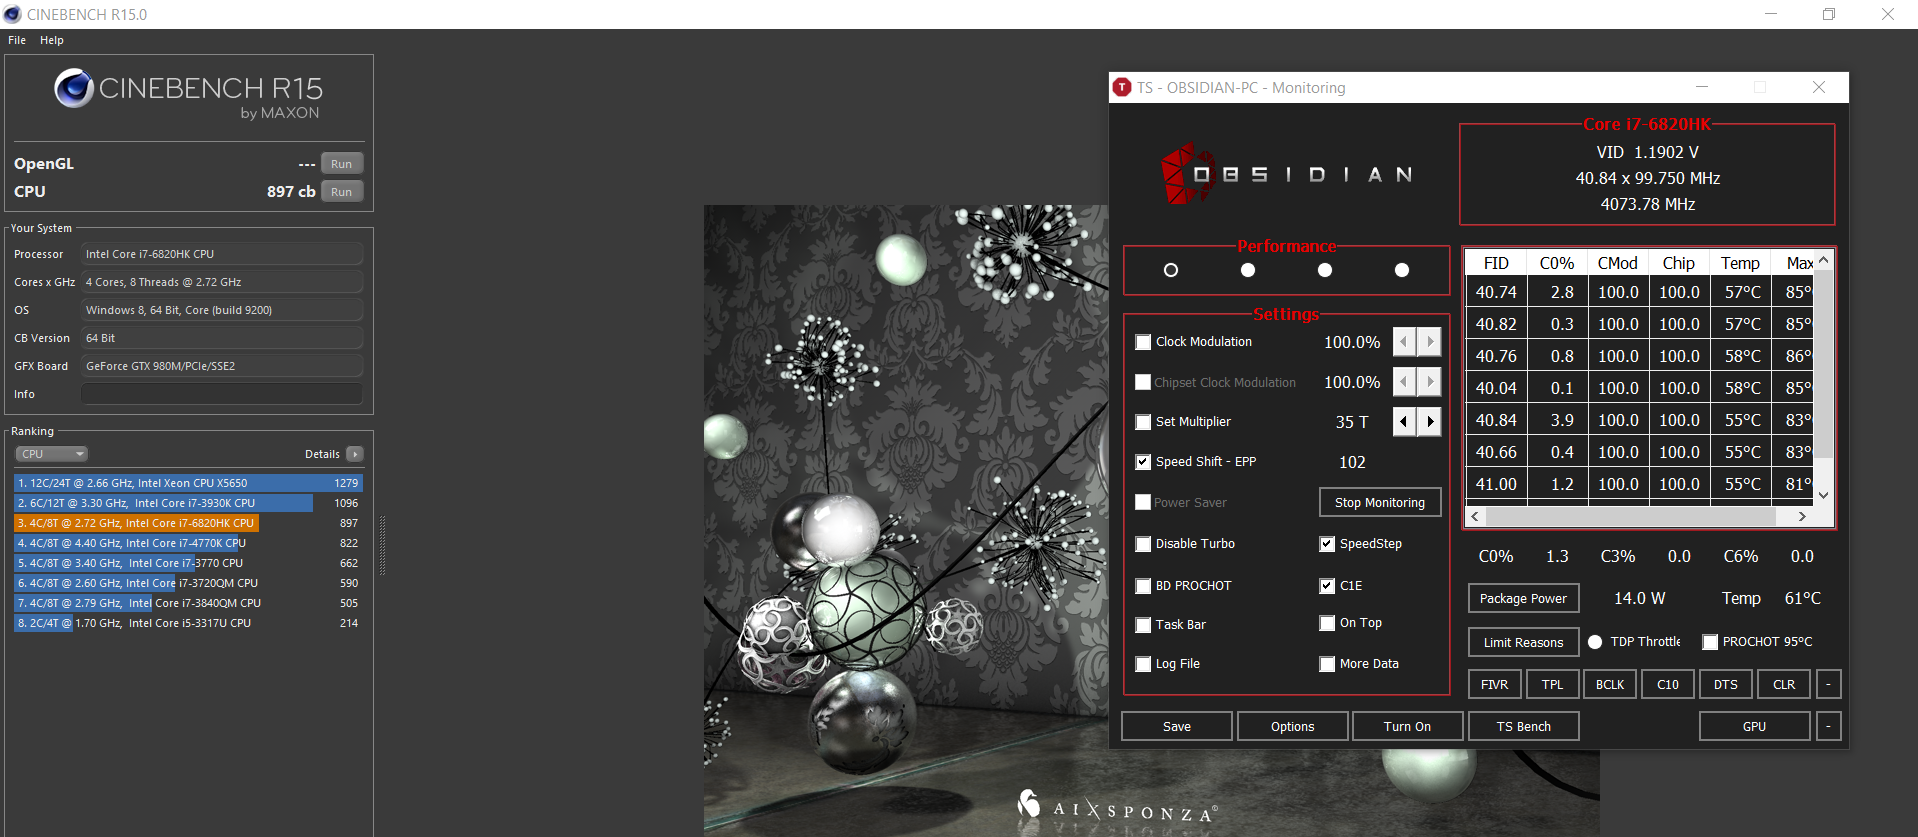
Task: Select the fourth Performance profile radio button
Action: pyautogui.click(x=1402, y=270)
